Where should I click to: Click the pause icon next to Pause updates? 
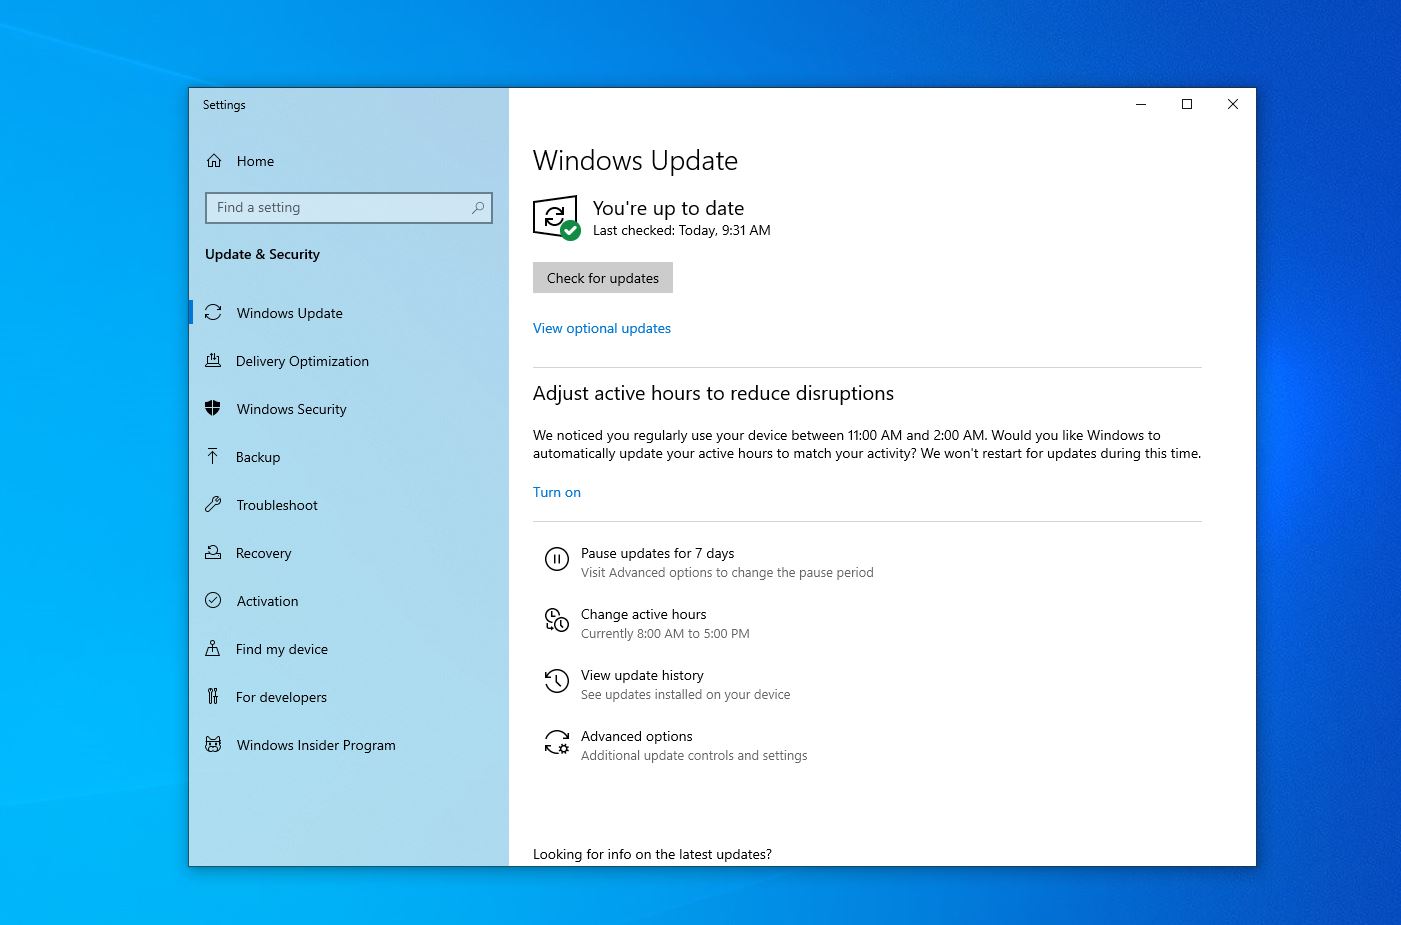557,559
